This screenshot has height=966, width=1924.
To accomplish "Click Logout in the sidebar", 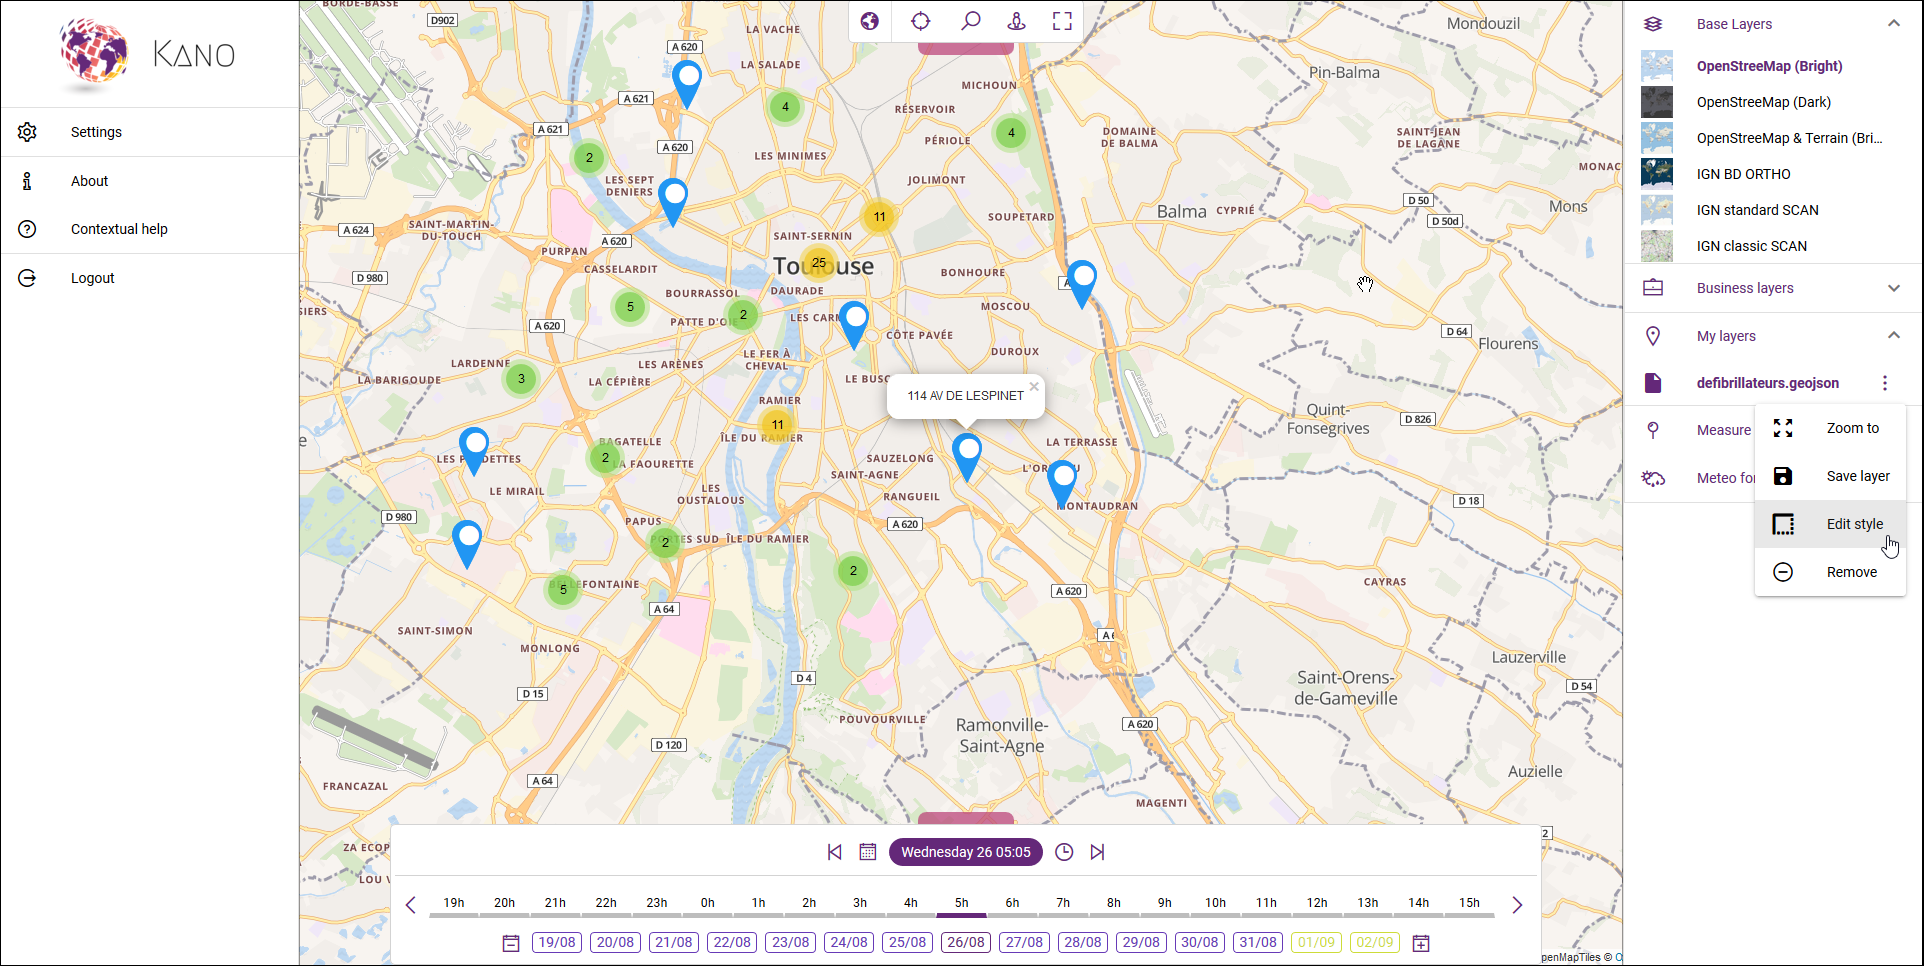I will 150,278.
